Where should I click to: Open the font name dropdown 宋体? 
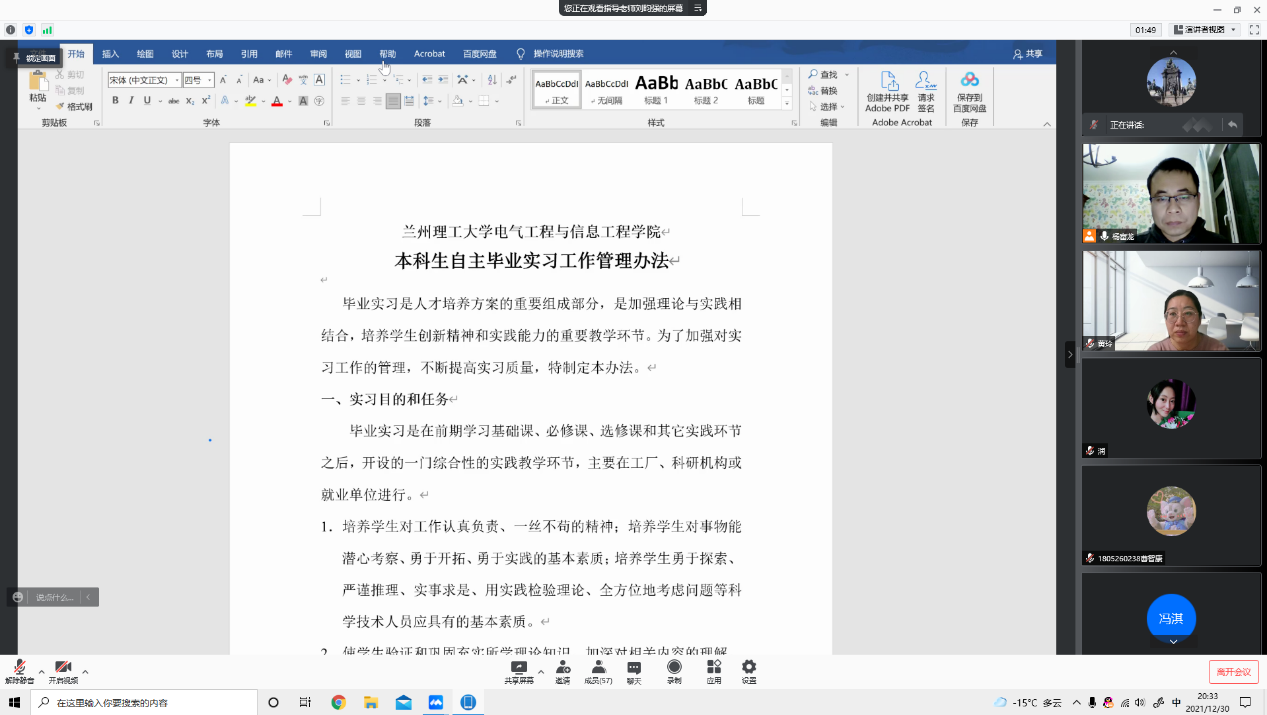tap(144, 80)
